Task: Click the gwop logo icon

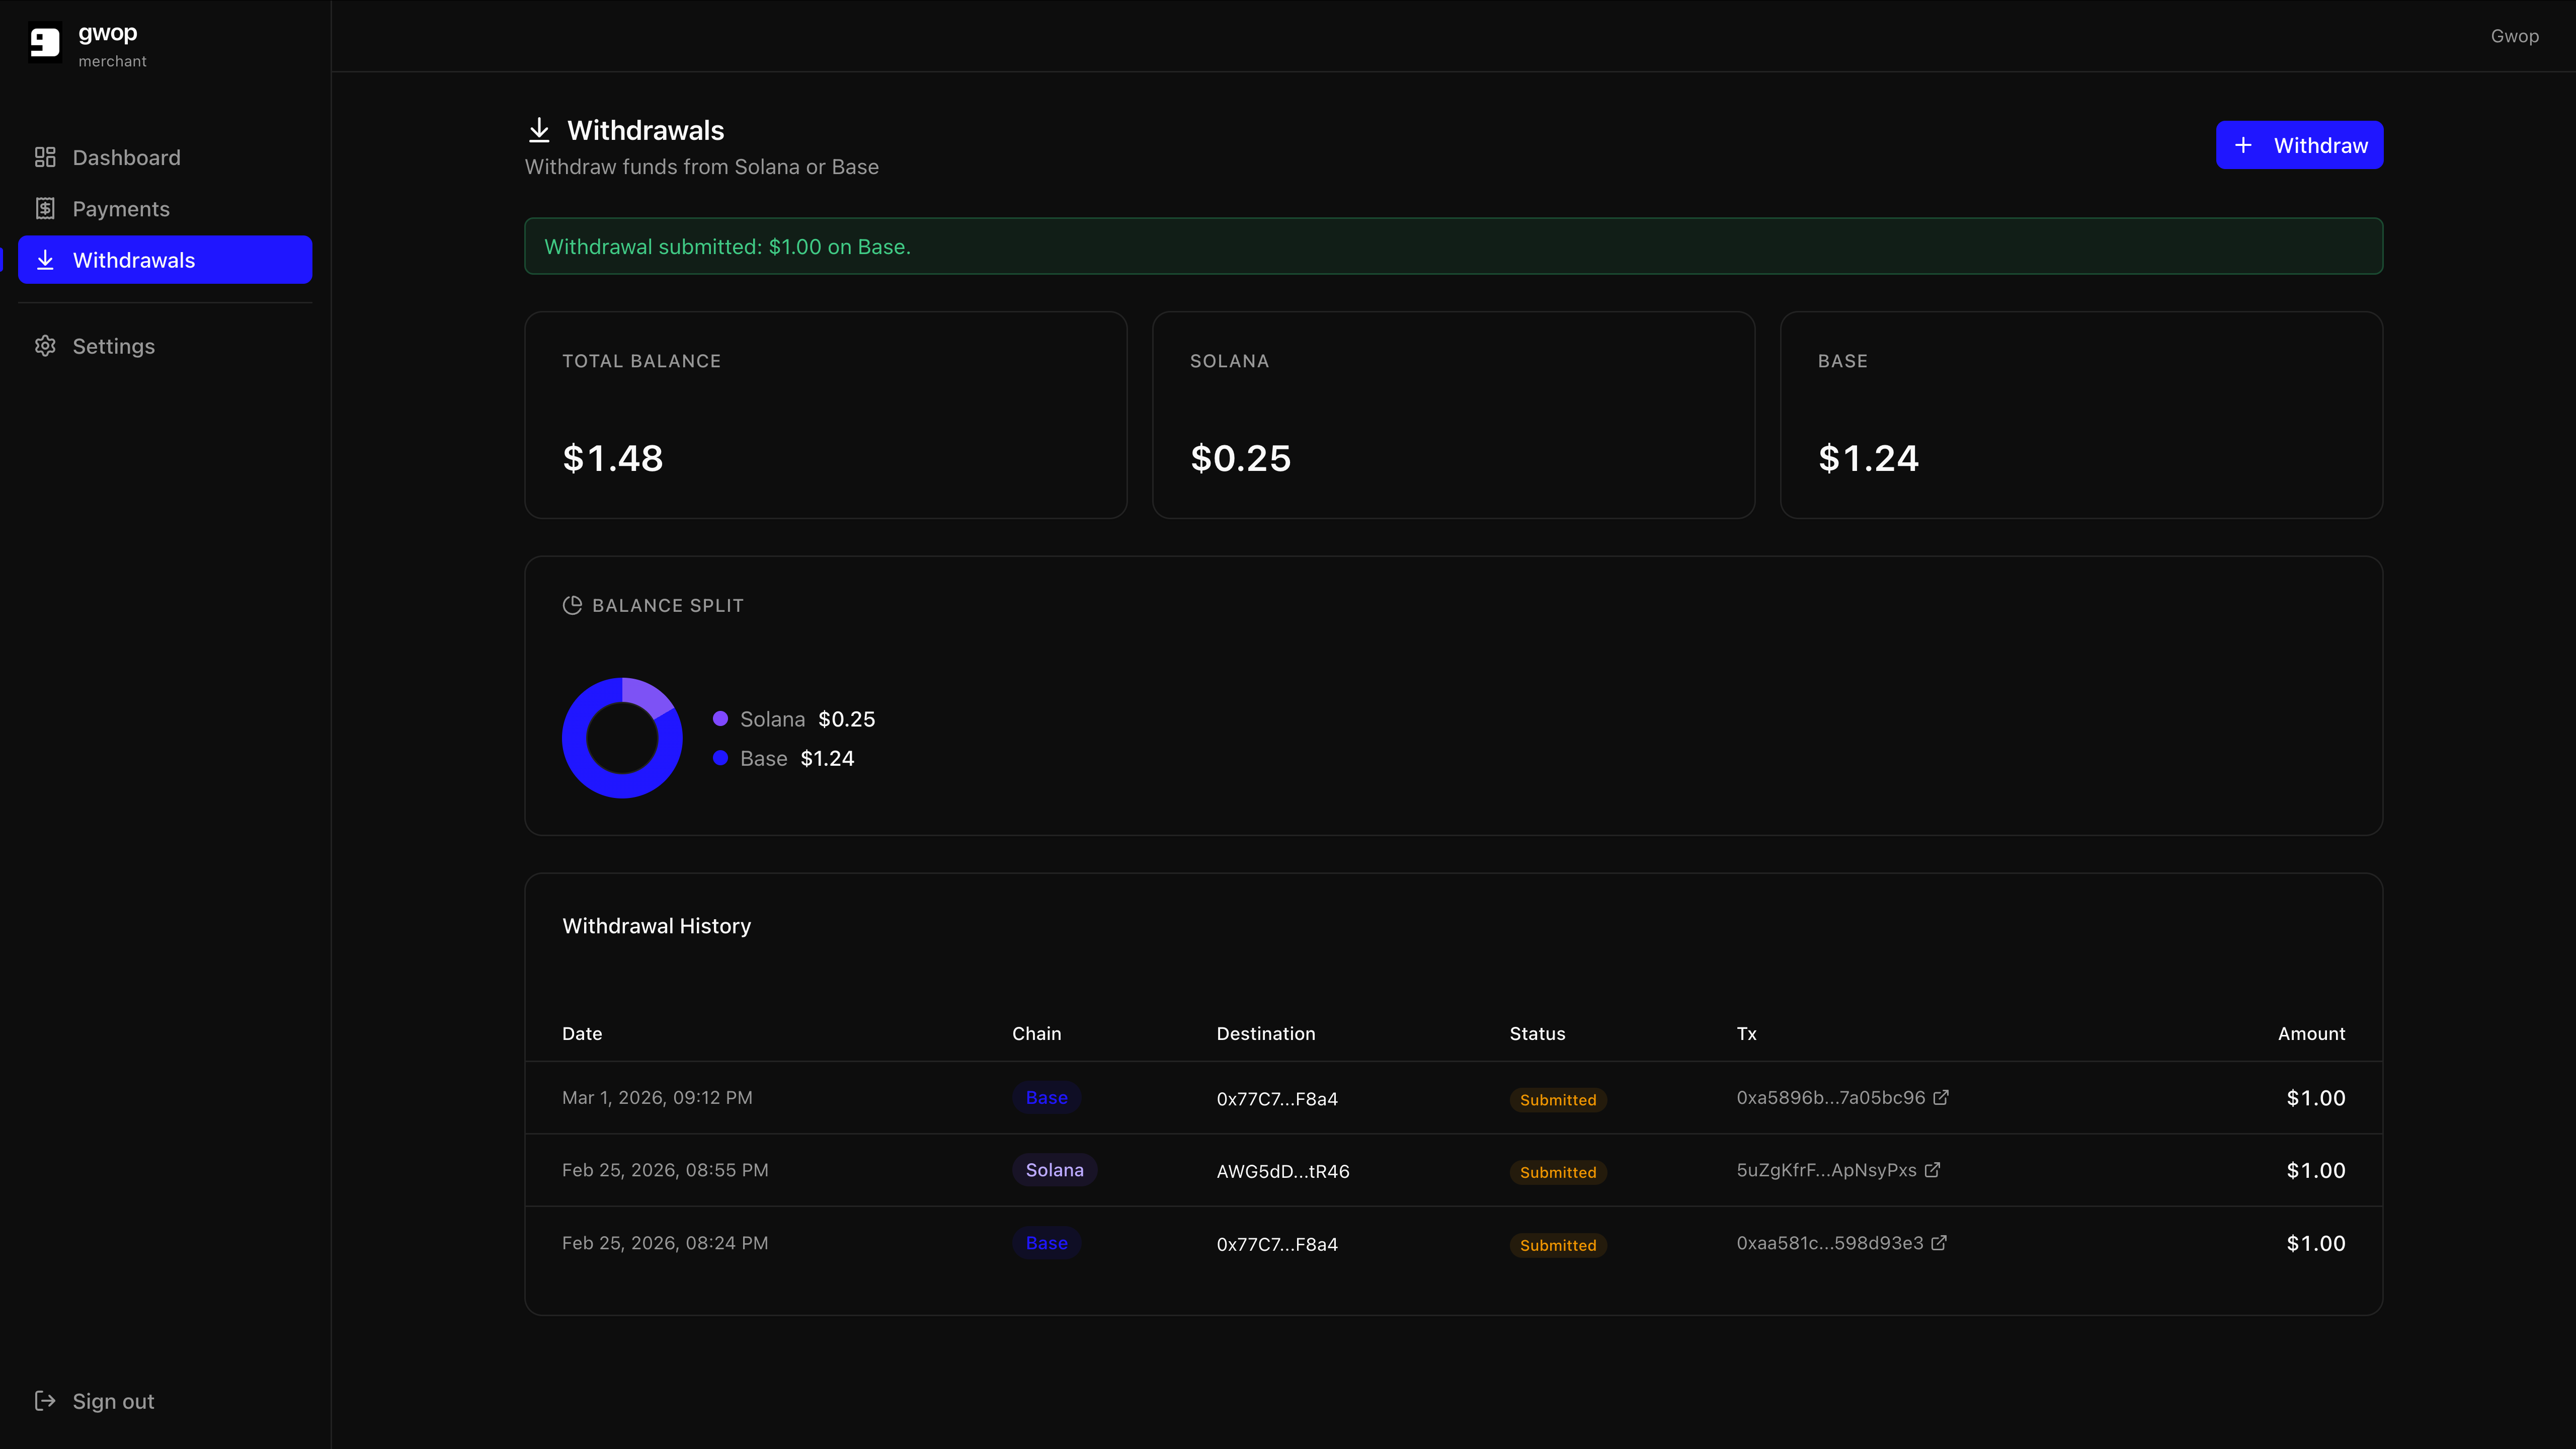Action: pos(45,42)
